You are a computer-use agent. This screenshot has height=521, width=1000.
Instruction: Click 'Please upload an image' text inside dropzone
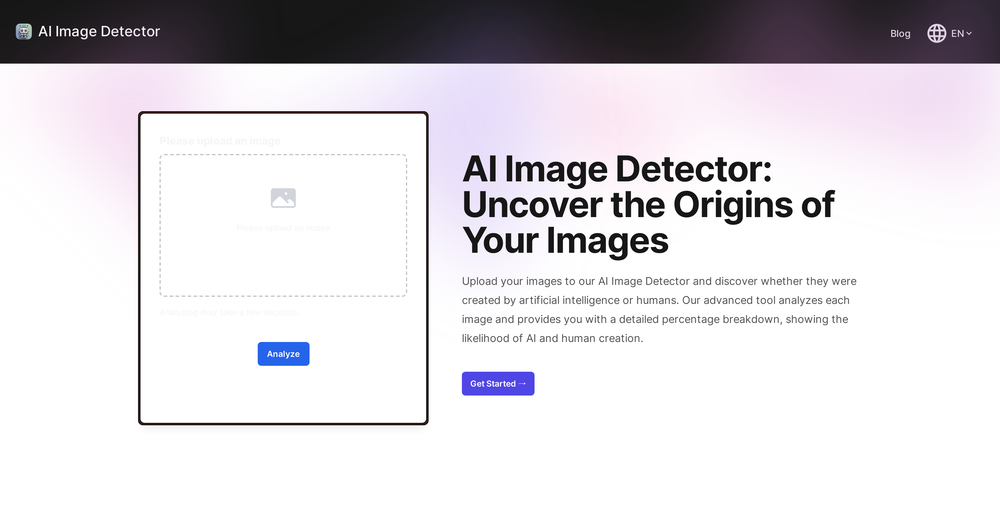283,228
